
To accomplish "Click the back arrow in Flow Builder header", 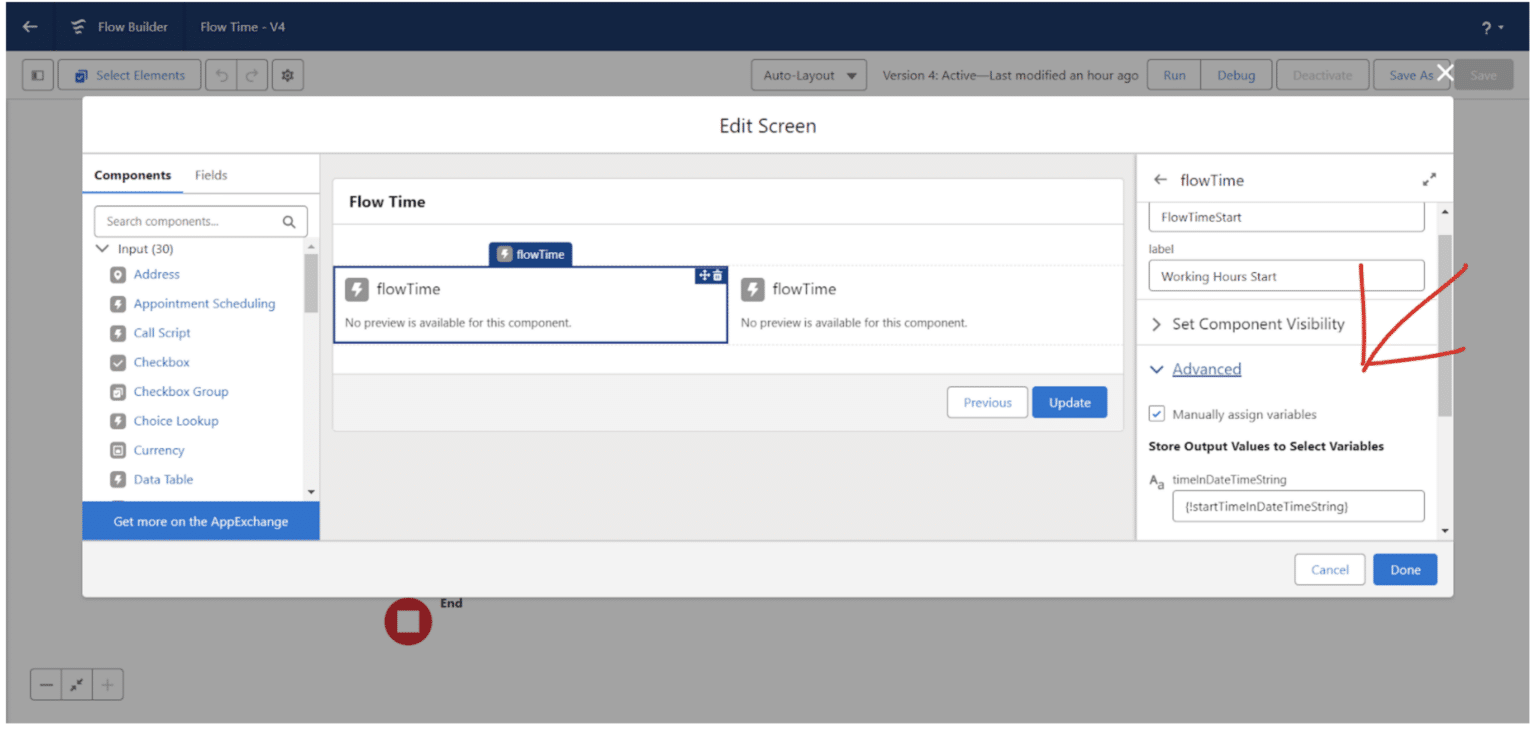I will (x=30, y=27).
